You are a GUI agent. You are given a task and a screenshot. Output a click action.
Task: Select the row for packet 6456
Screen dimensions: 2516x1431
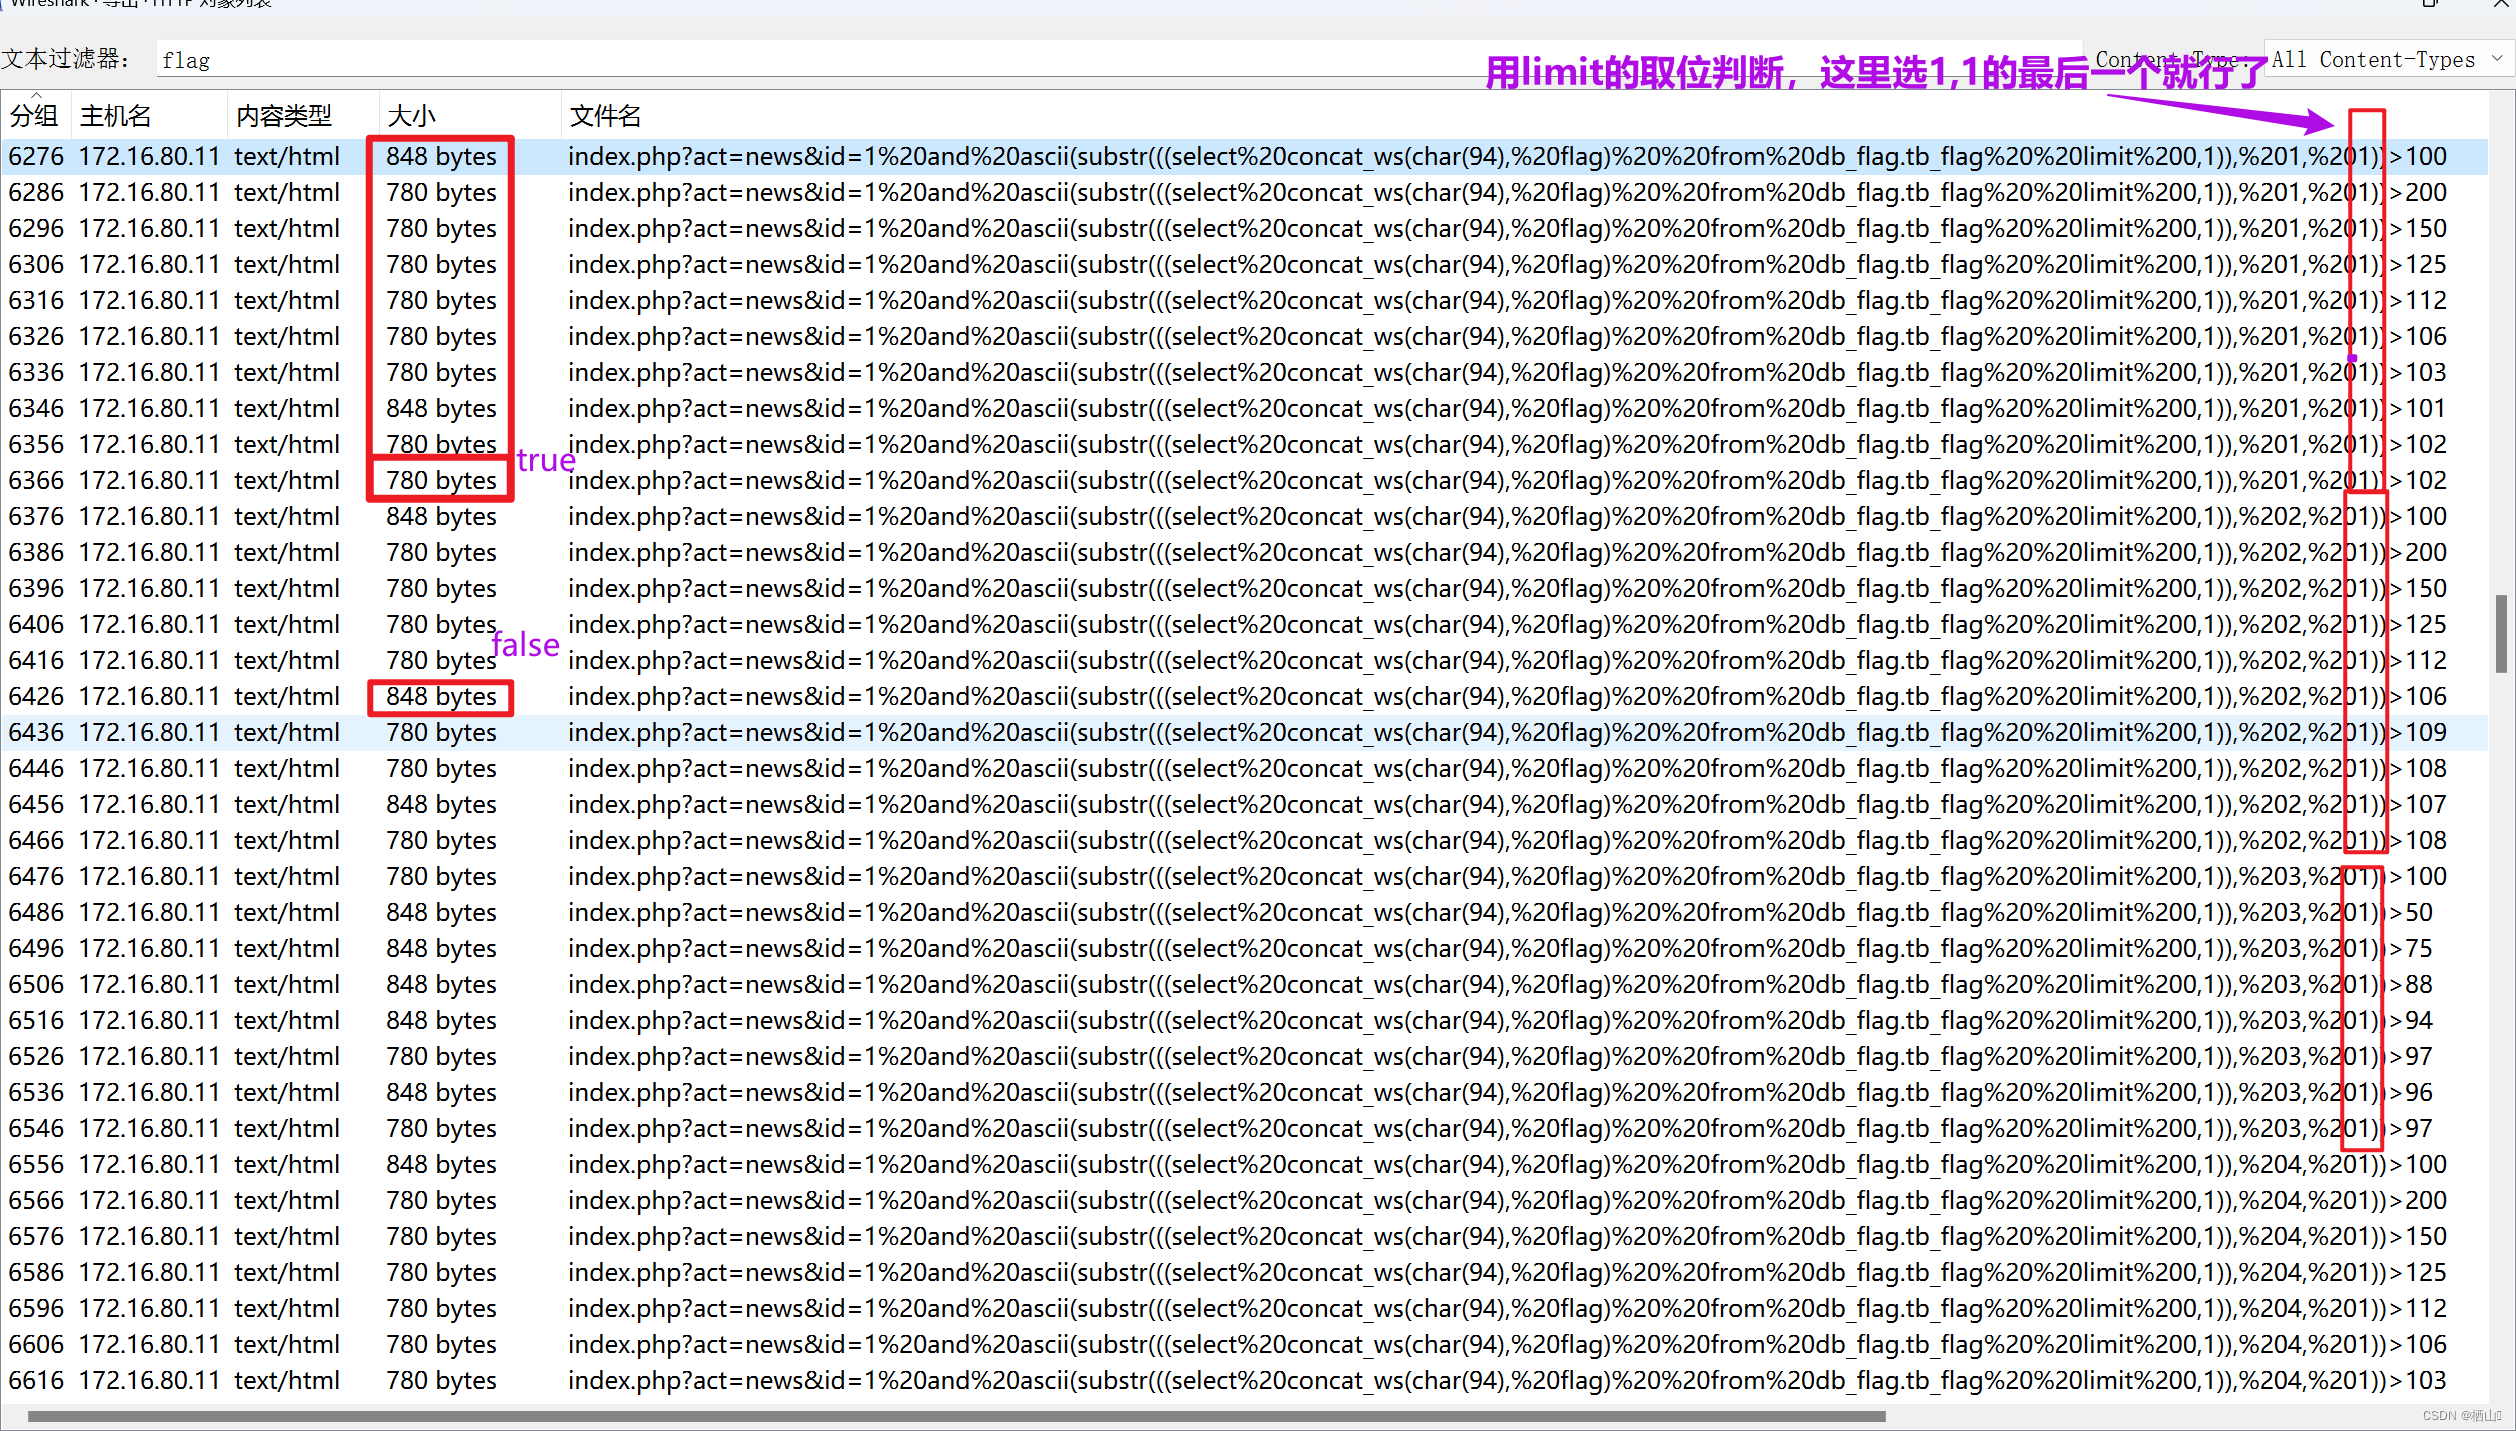[x=1244, y=804]
